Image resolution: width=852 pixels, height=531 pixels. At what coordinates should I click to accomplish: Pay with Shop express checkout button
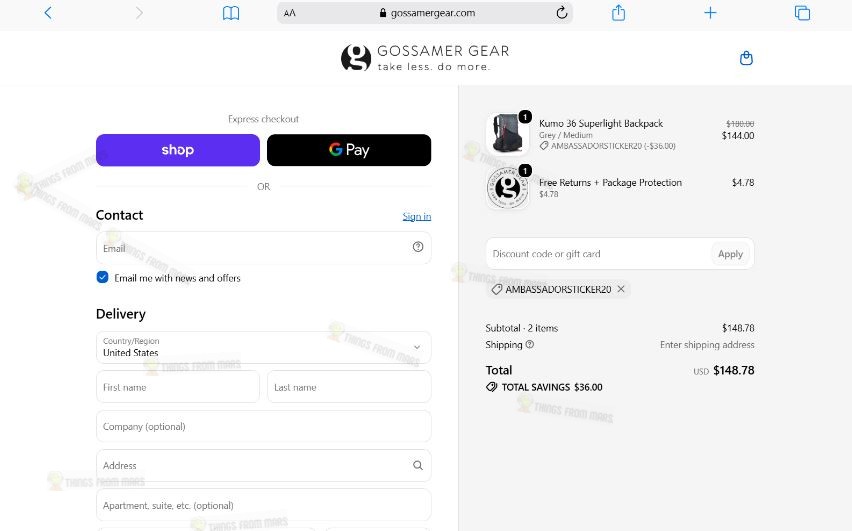pyautogui.click(x=178, y=150)
